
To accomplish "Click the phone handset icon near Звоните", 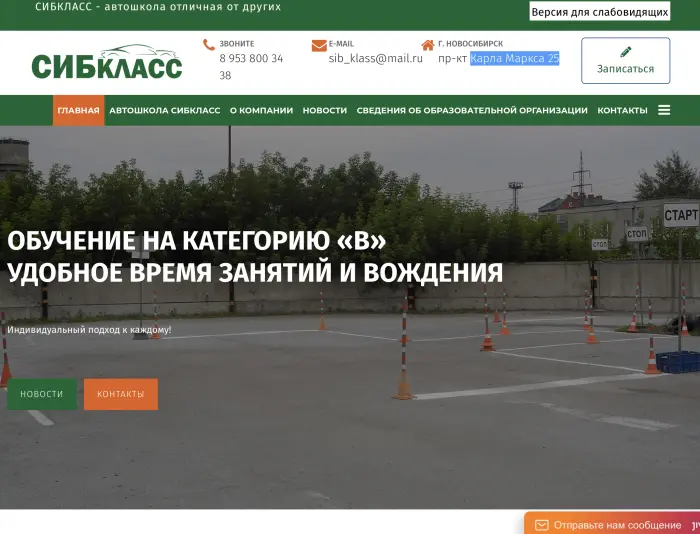I will [209, 45].
